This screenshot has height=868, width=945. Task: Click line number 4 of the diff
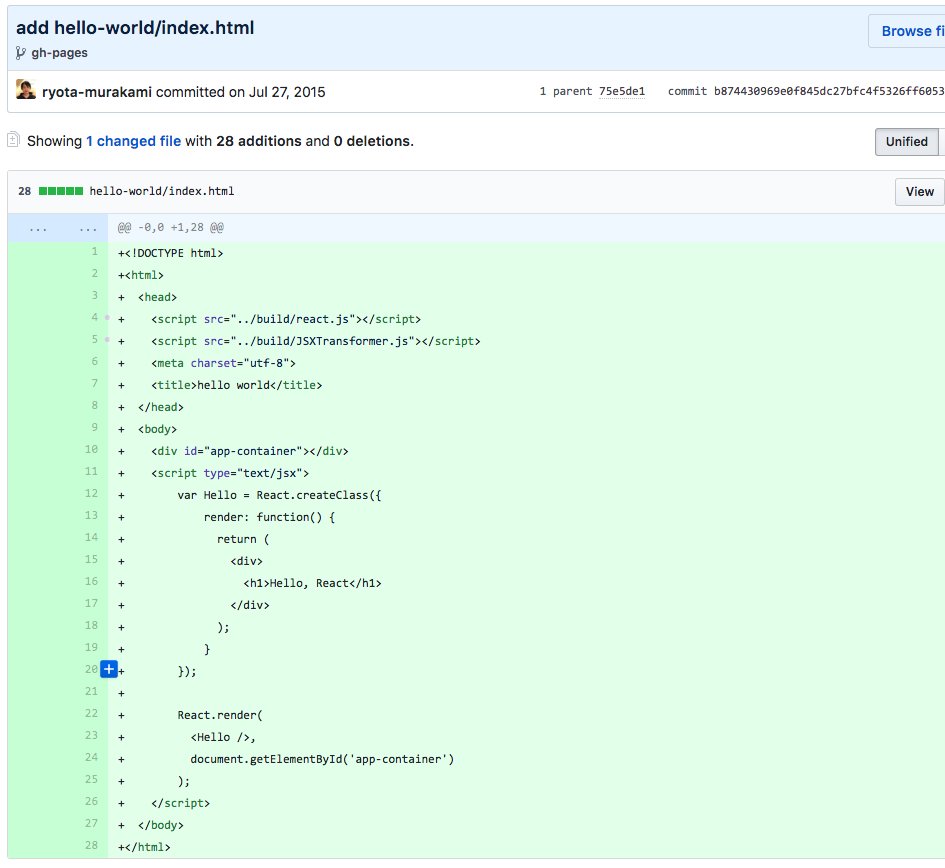[x=95, y=317]
